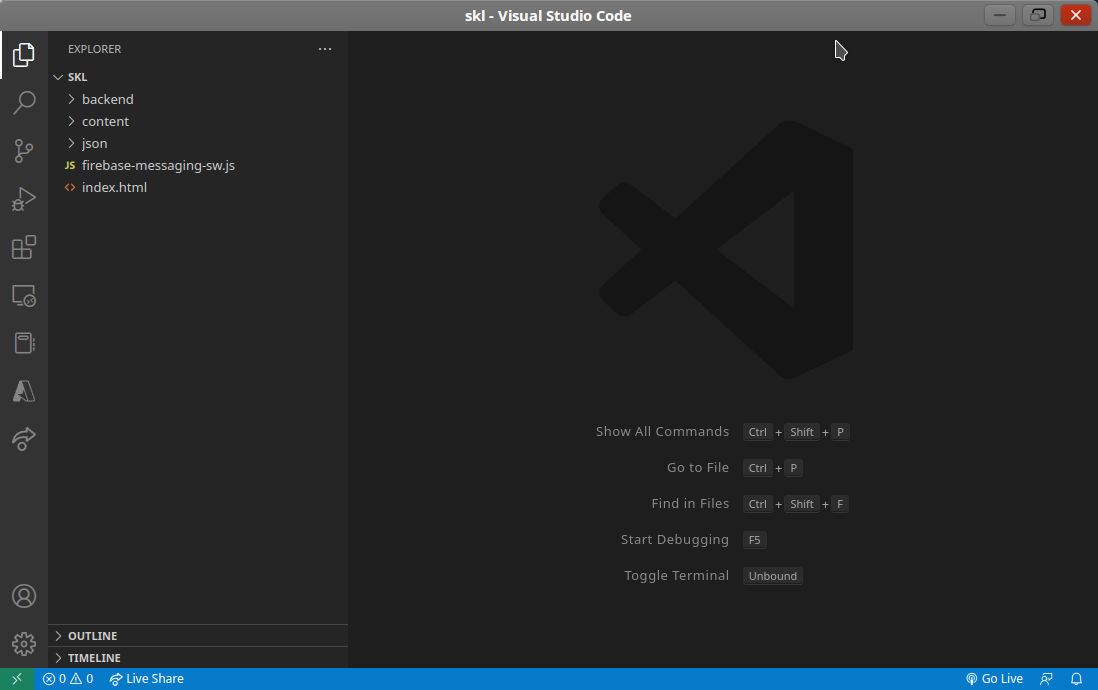Open the Source Control view
The width and height of the screenshot is (1098, 690).
(x=24, y=151)
